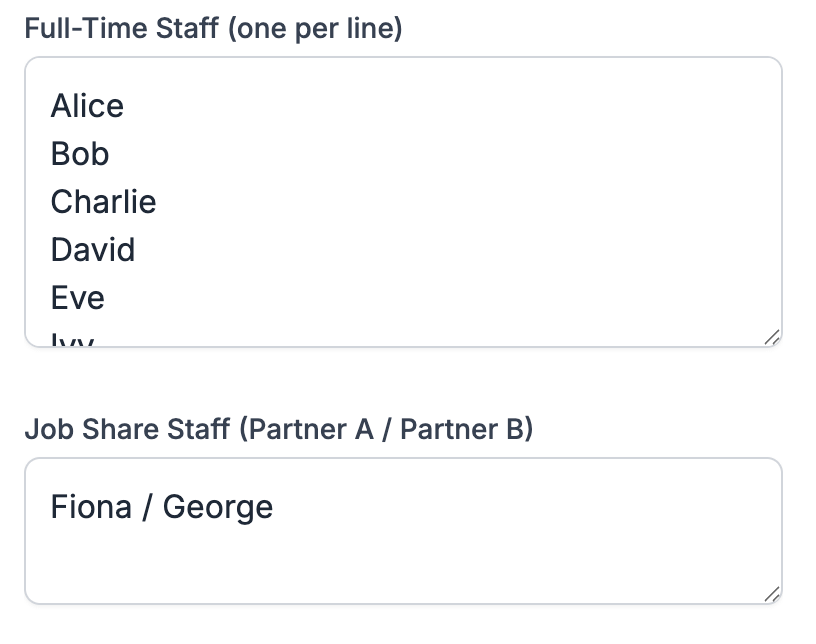This screenshot has width=816, height=644.
Task: Click the slash between Fiona and George
Action: (147, 507)
